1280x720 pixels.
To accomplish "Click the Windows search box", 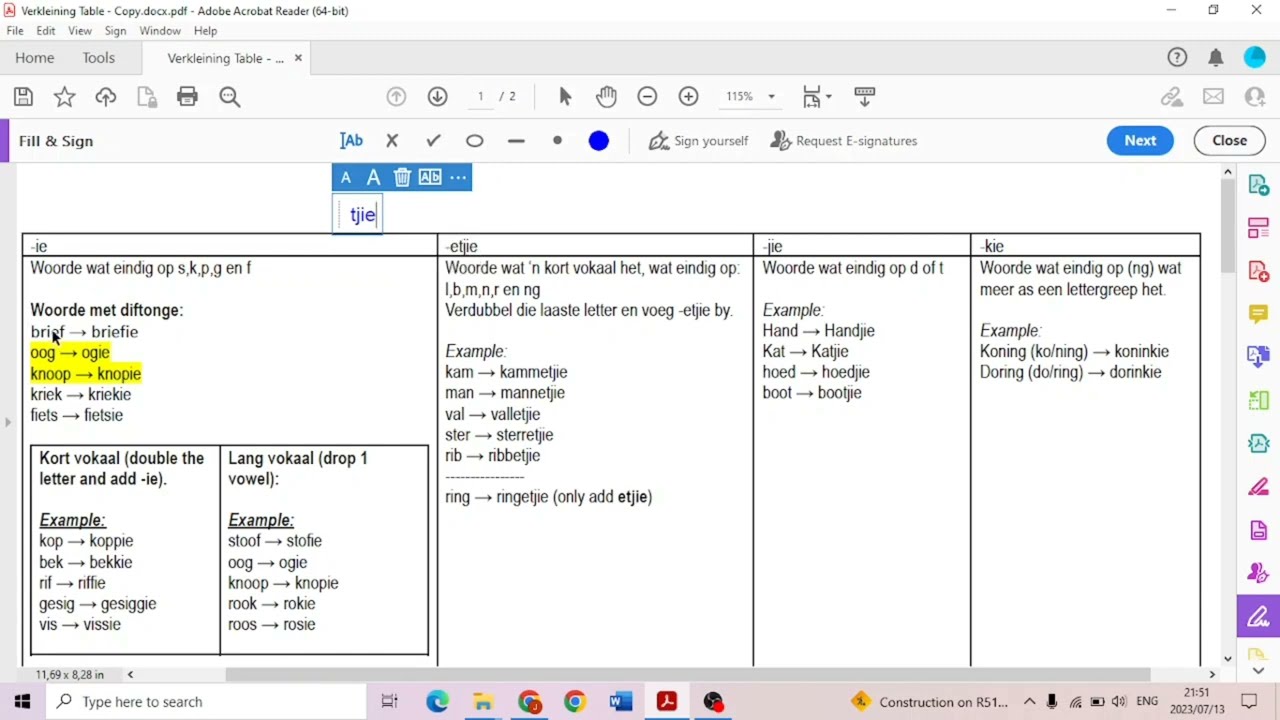I will click(x=205, y=702).
